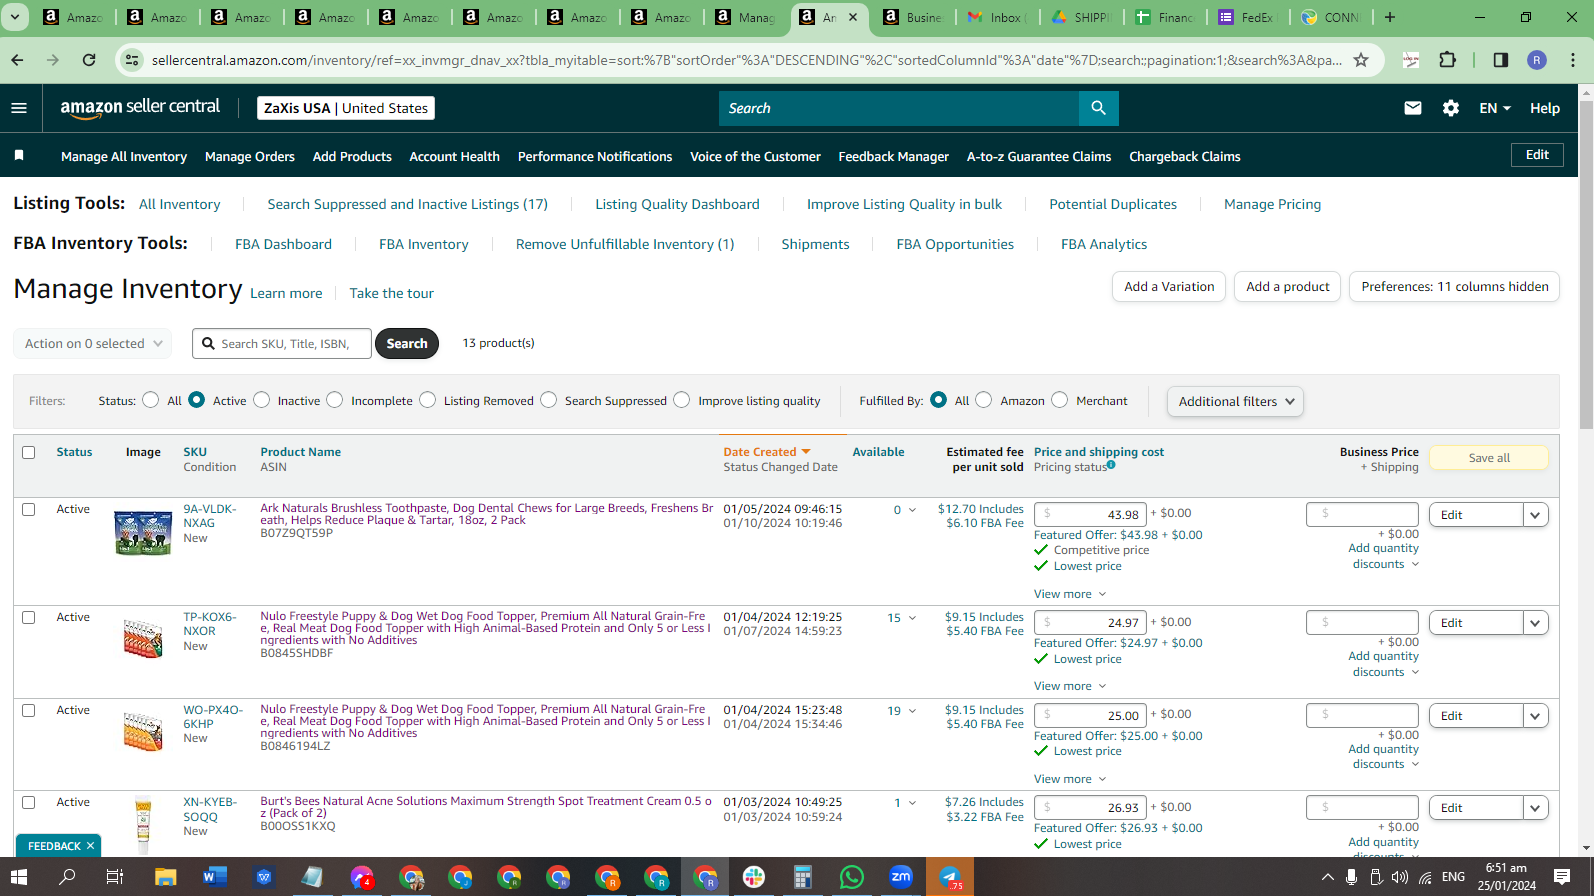Check the row for SKU 9A-VLDK-NXAG
The width and height of the screenshot is (1594, 896).
click(x=29, y=509)
